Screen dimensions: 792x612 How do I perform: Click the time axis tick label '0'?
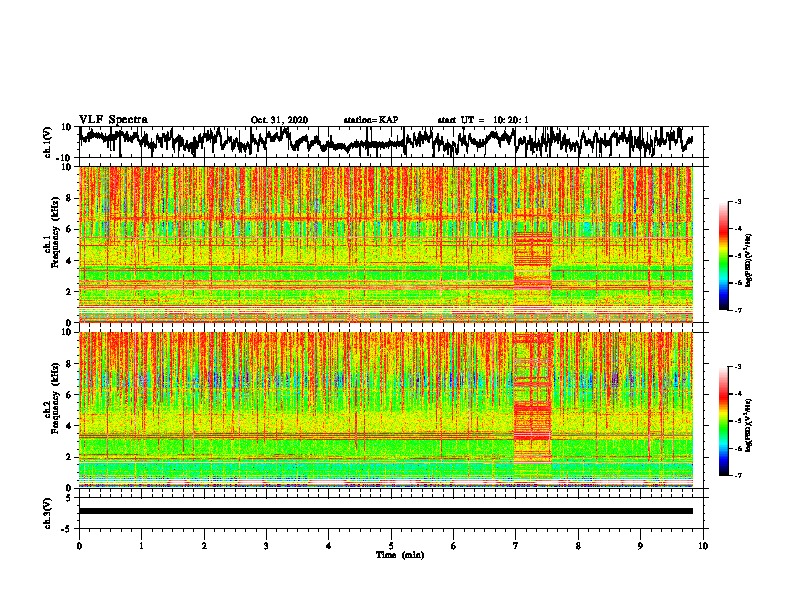[x=79, y=546]
